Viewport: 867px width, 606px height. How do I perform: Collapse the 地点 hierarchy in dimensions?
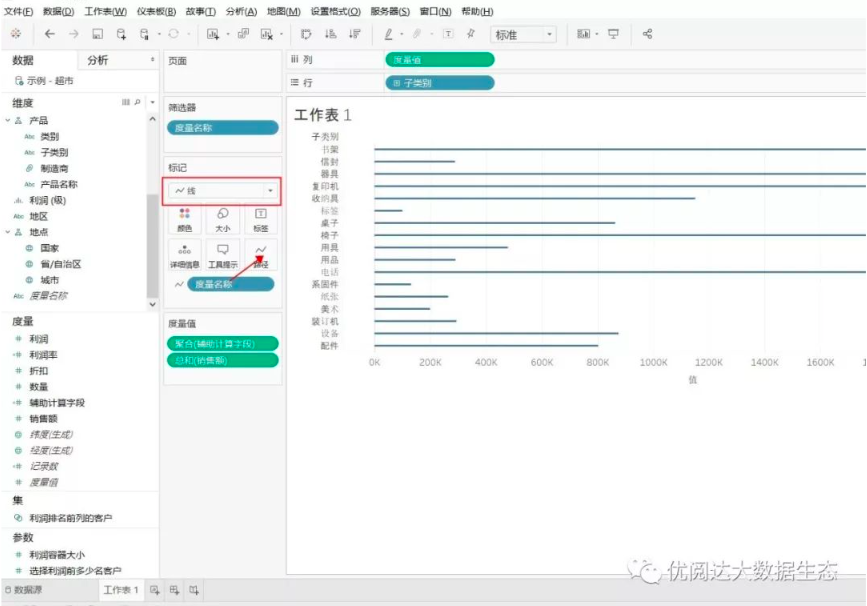(8, 232)
